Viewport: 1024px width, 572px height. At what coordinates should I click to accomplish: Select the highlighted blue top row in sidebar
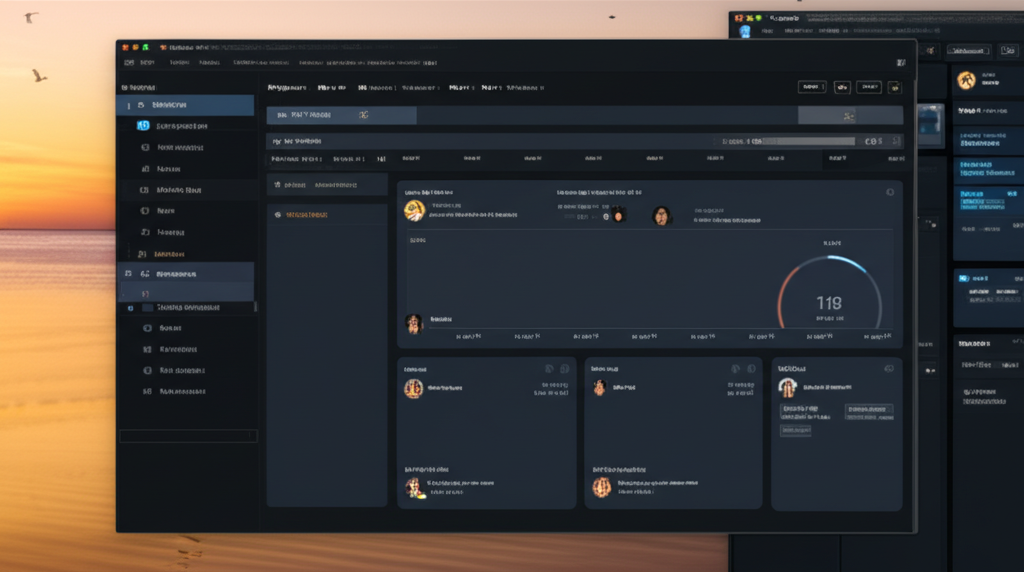[x=185, y=105]
